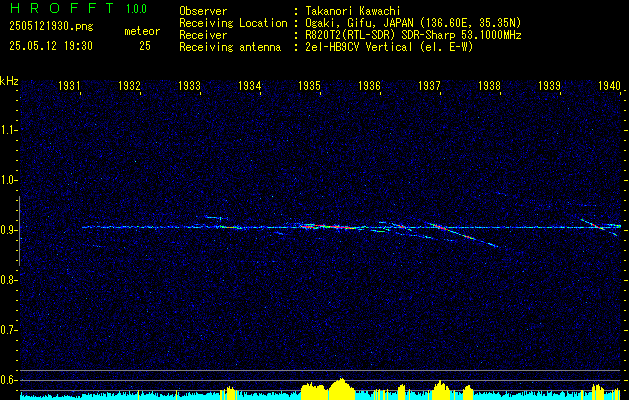Click the 1931 time marker
The image size is (629, 400).
[70, 85]
